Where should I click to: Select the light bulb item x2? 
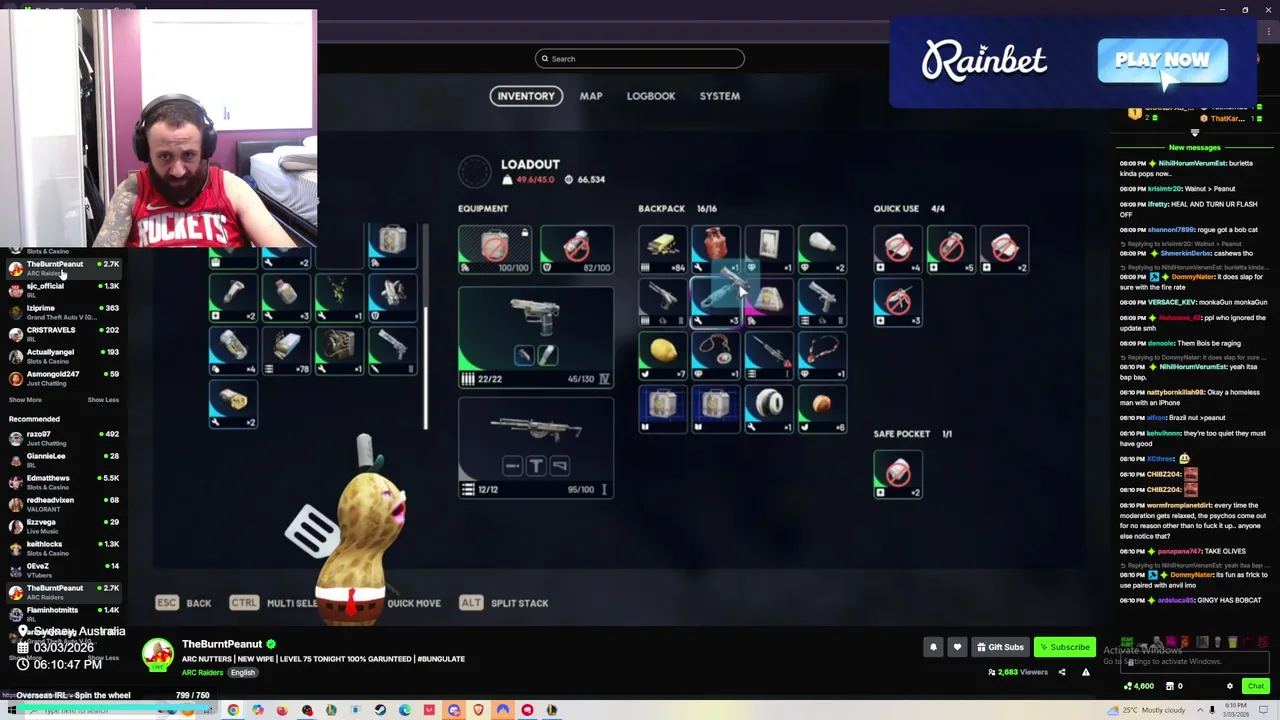(822, 249)
